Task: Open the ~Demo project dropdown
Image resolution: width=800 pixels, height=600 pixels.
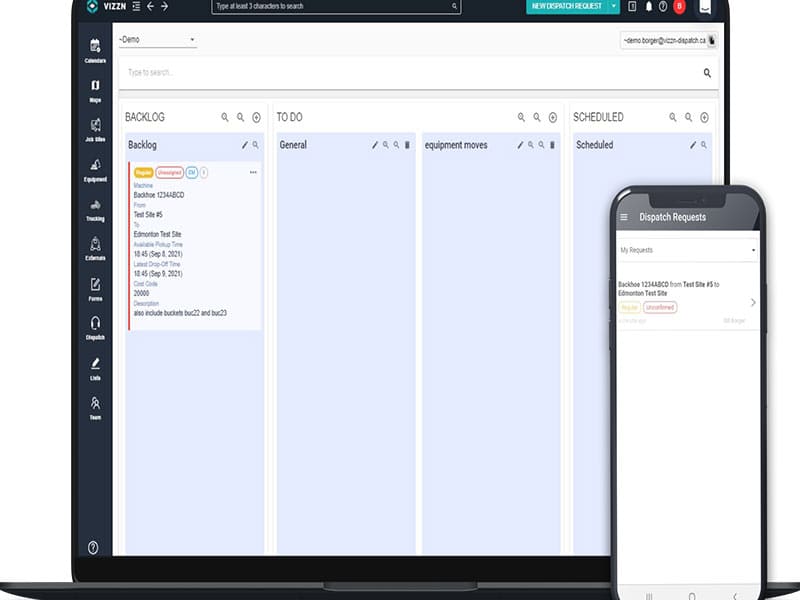Action: [157, 40]
